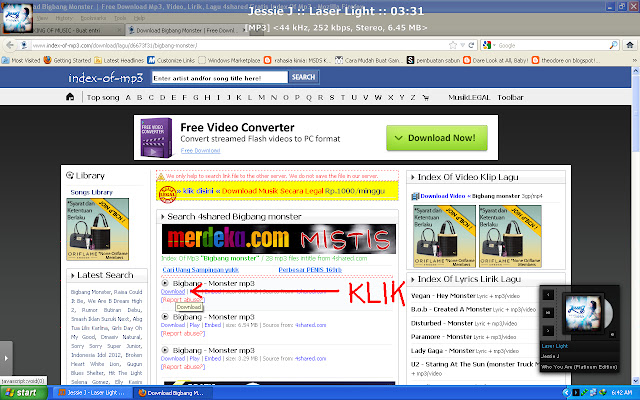The height and width of the screenshot is (400, 640).
Task: Expand the side panel arrow at left edge
Action: pos(6,358)
